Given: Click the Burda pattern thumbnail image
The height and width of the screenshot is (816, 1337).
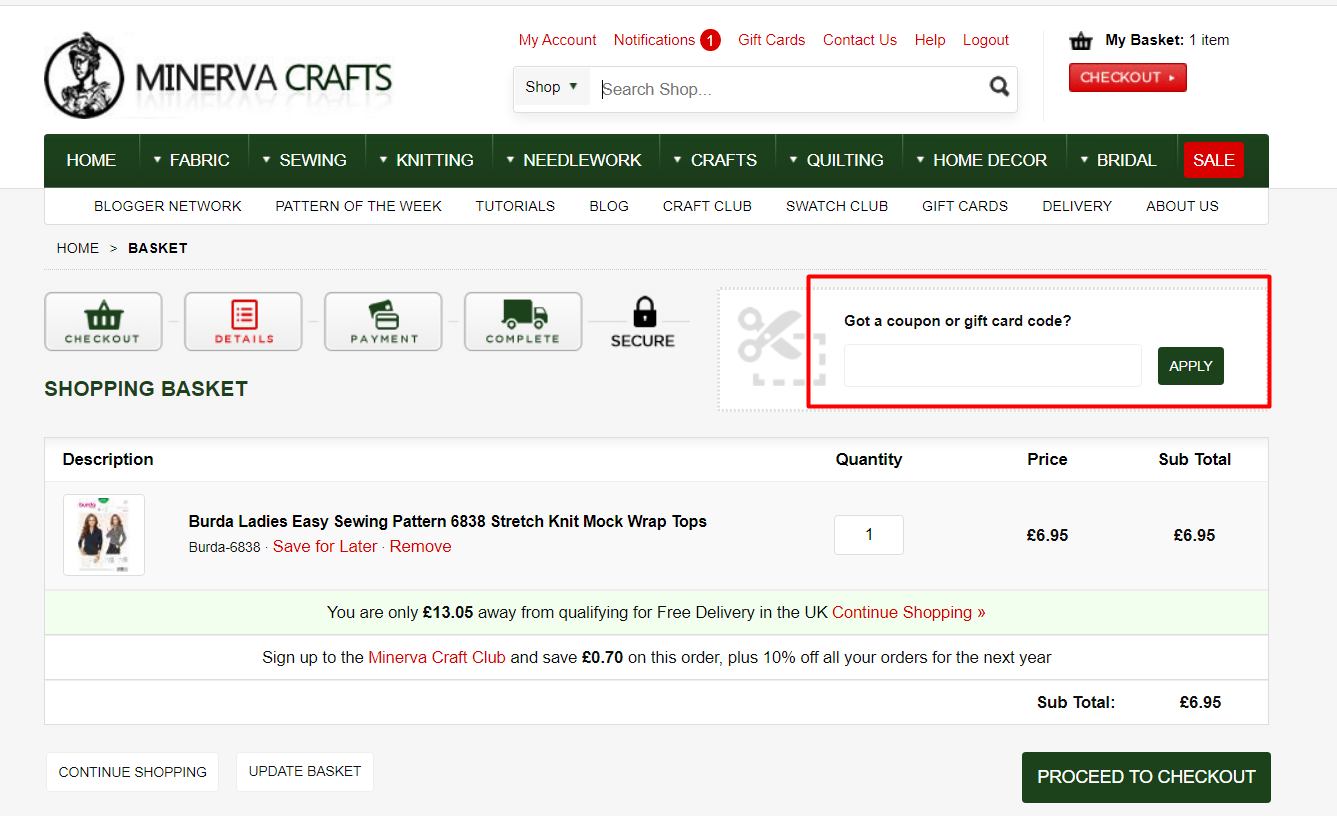Looking at the screenshot, I should click(103, 534).
